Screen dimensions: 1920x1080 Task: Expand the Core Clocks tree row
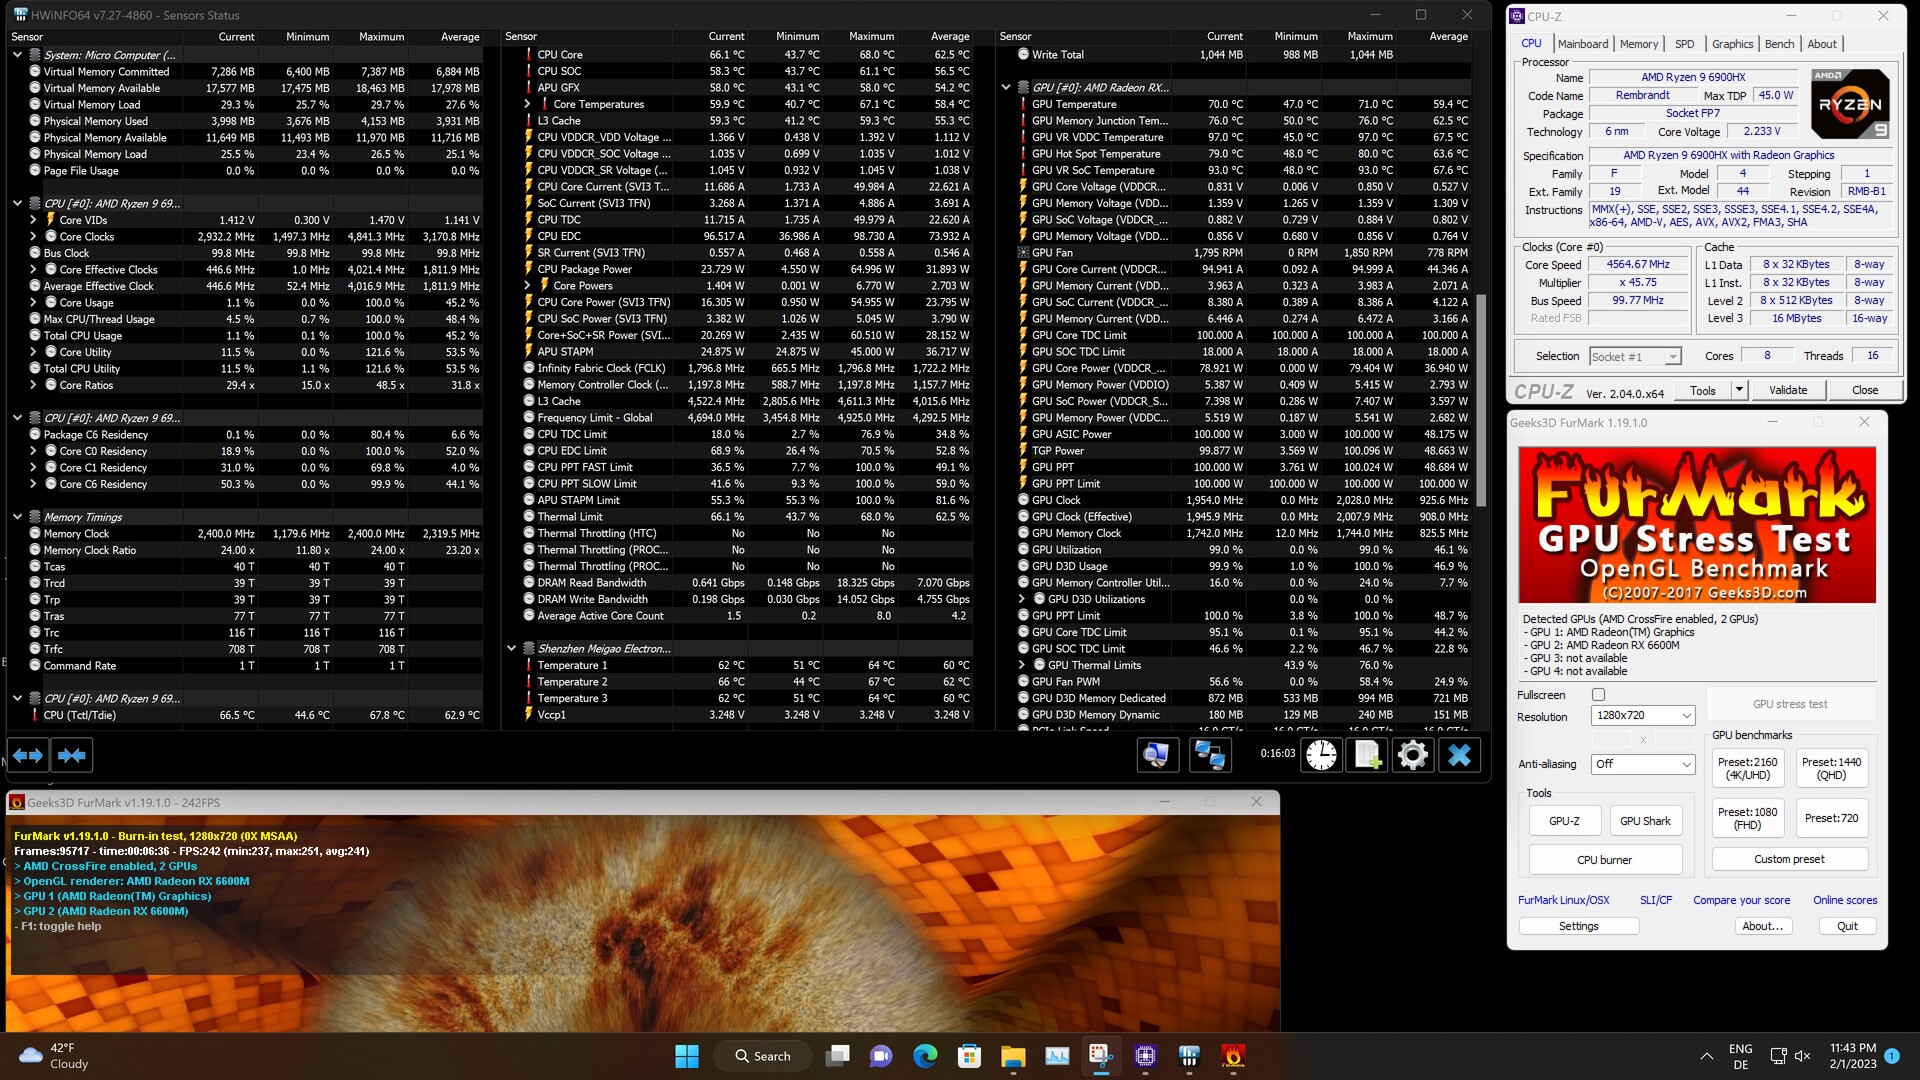pos(33,237)
